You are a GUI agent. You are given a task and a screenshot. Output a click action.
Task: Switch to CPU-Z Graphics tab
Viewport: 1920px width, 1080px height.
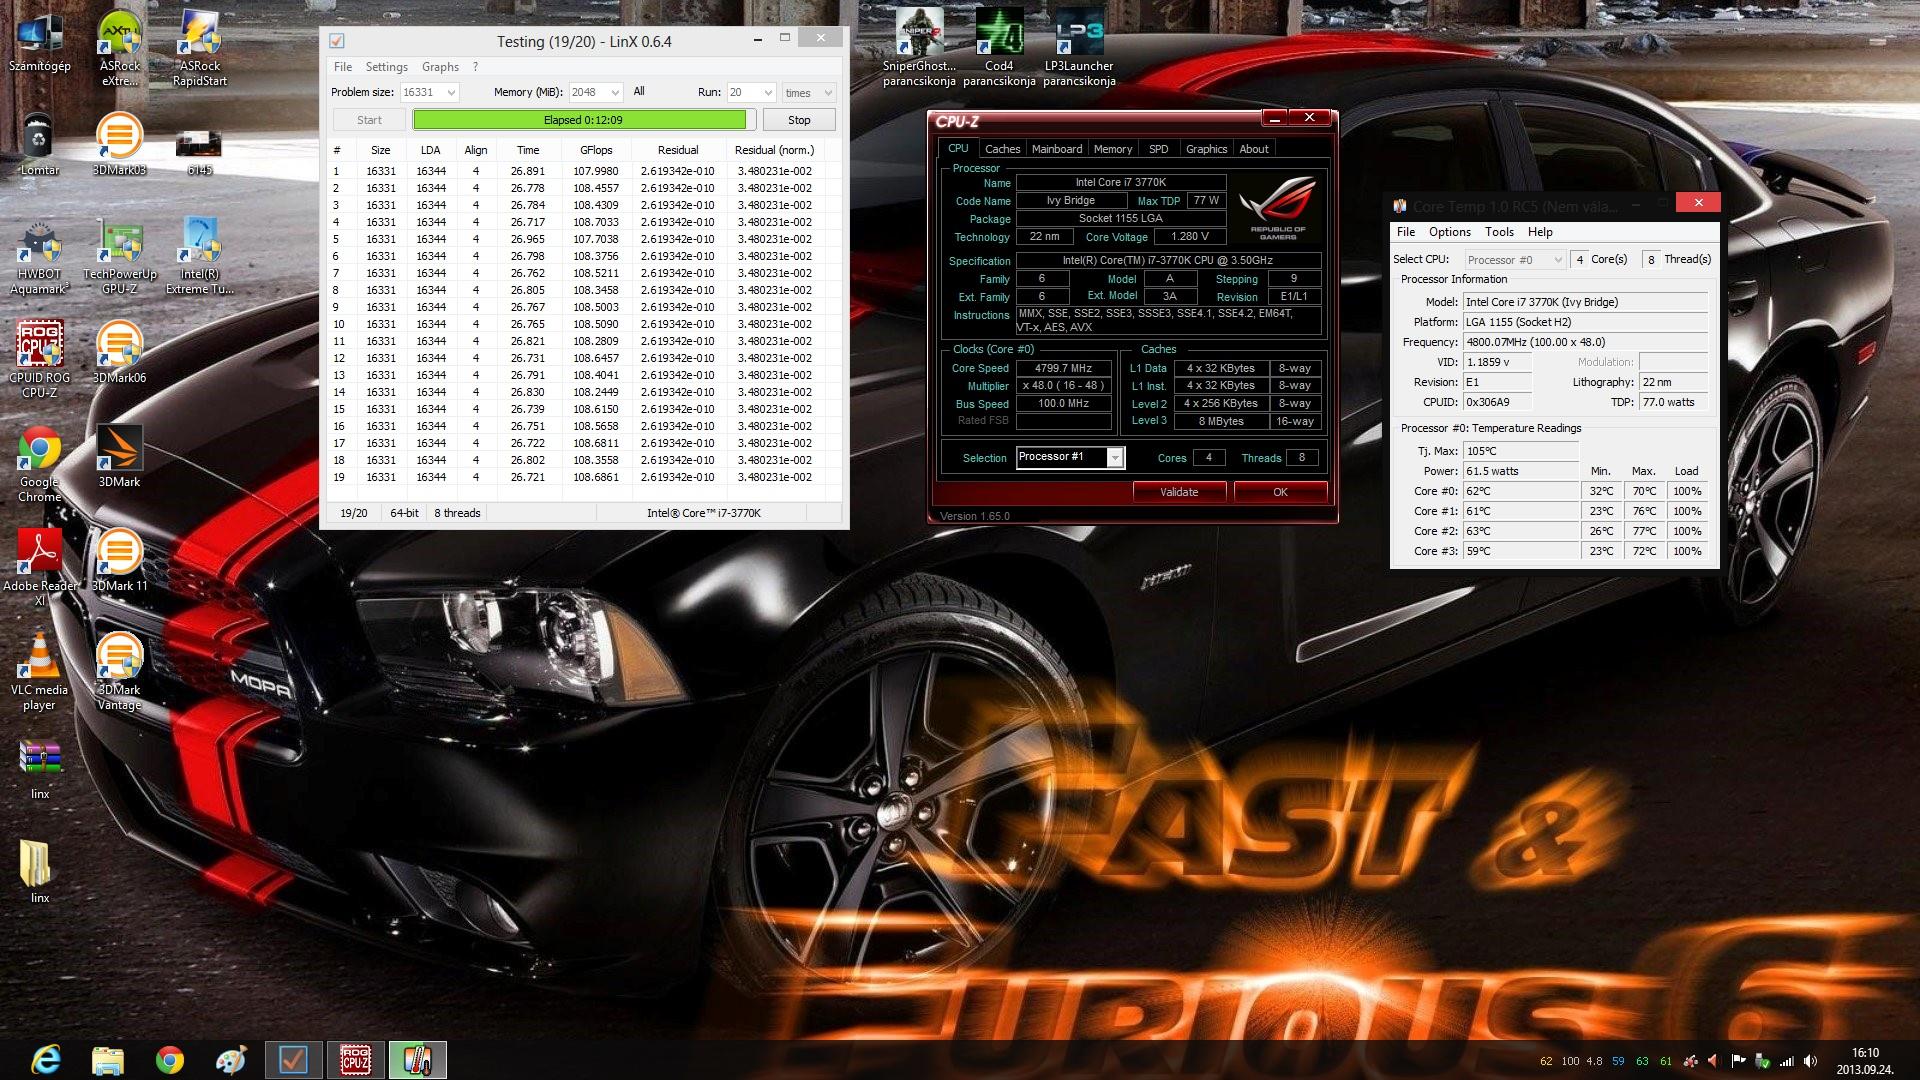point(1206,149)
